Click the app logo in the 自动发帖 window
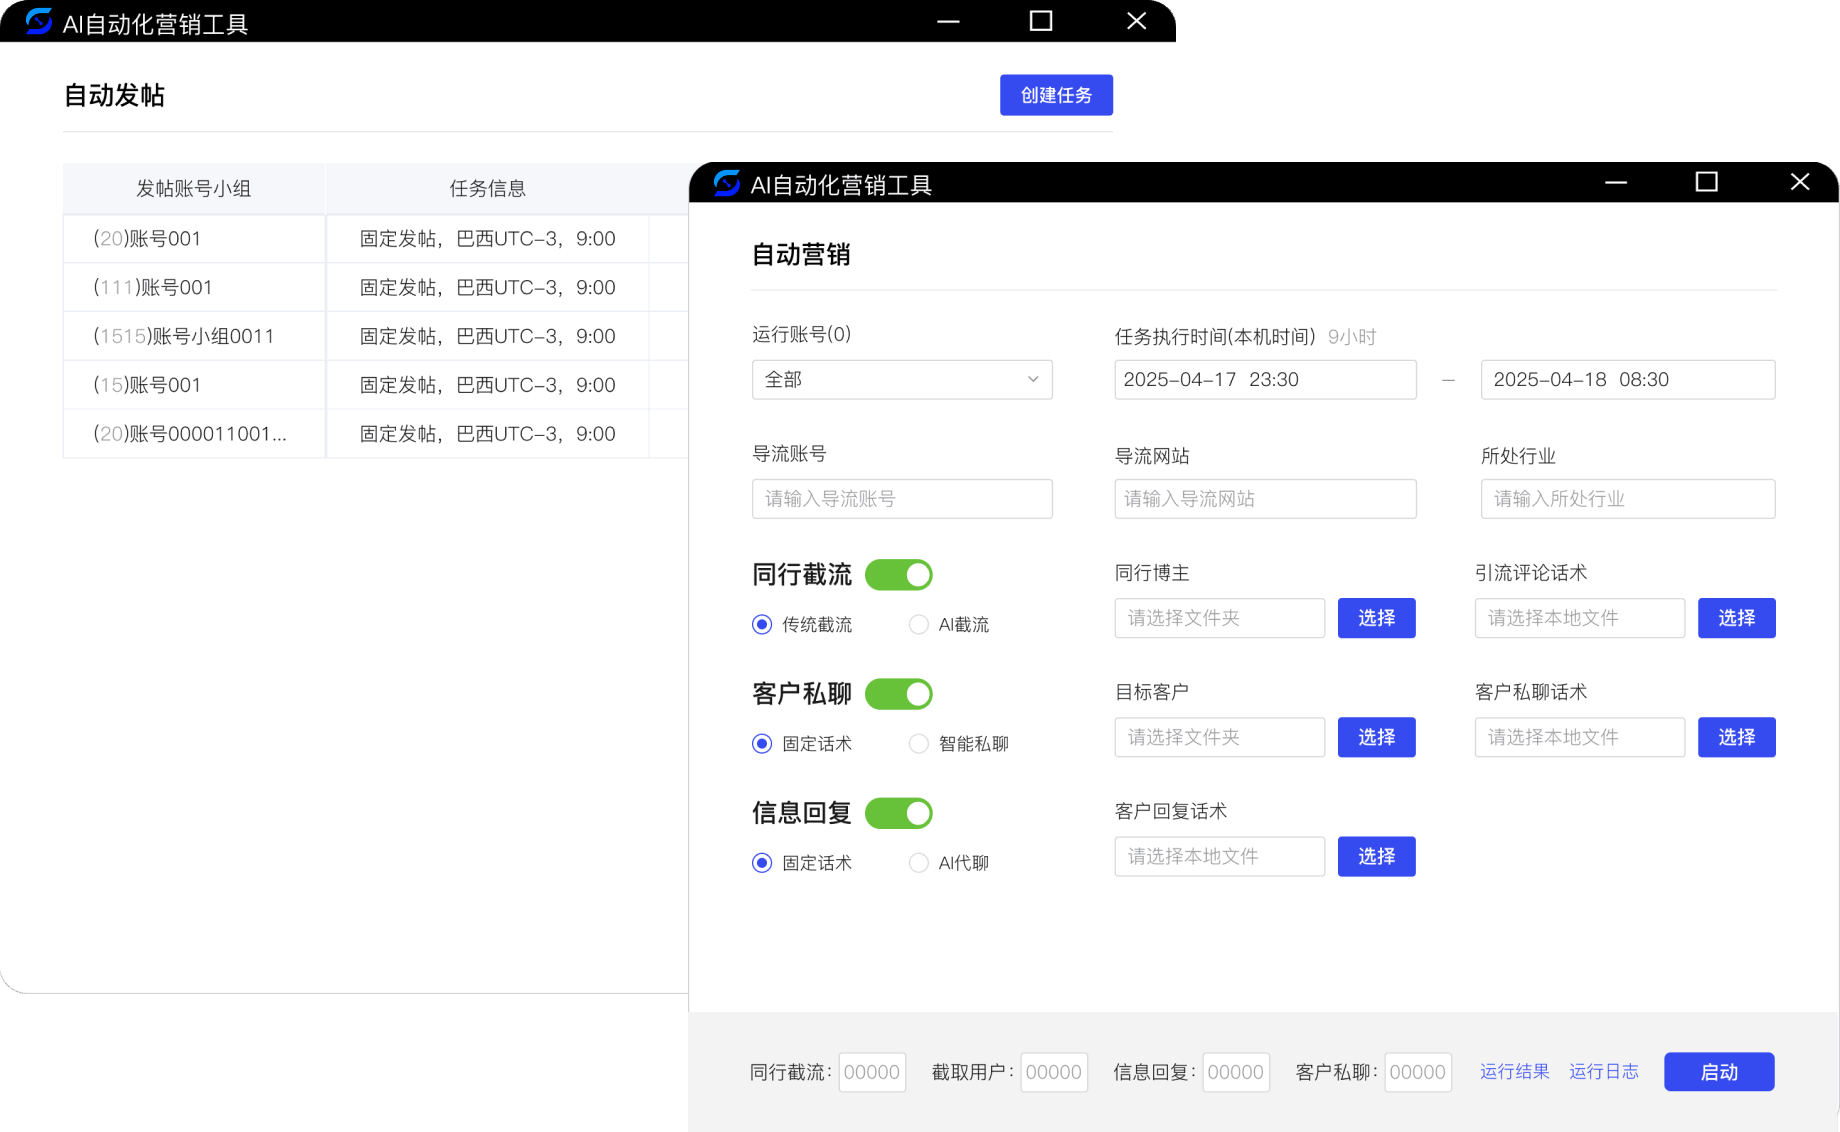Image resolution: width=1840 pixels, height=1132 pixels. point(39,21)
